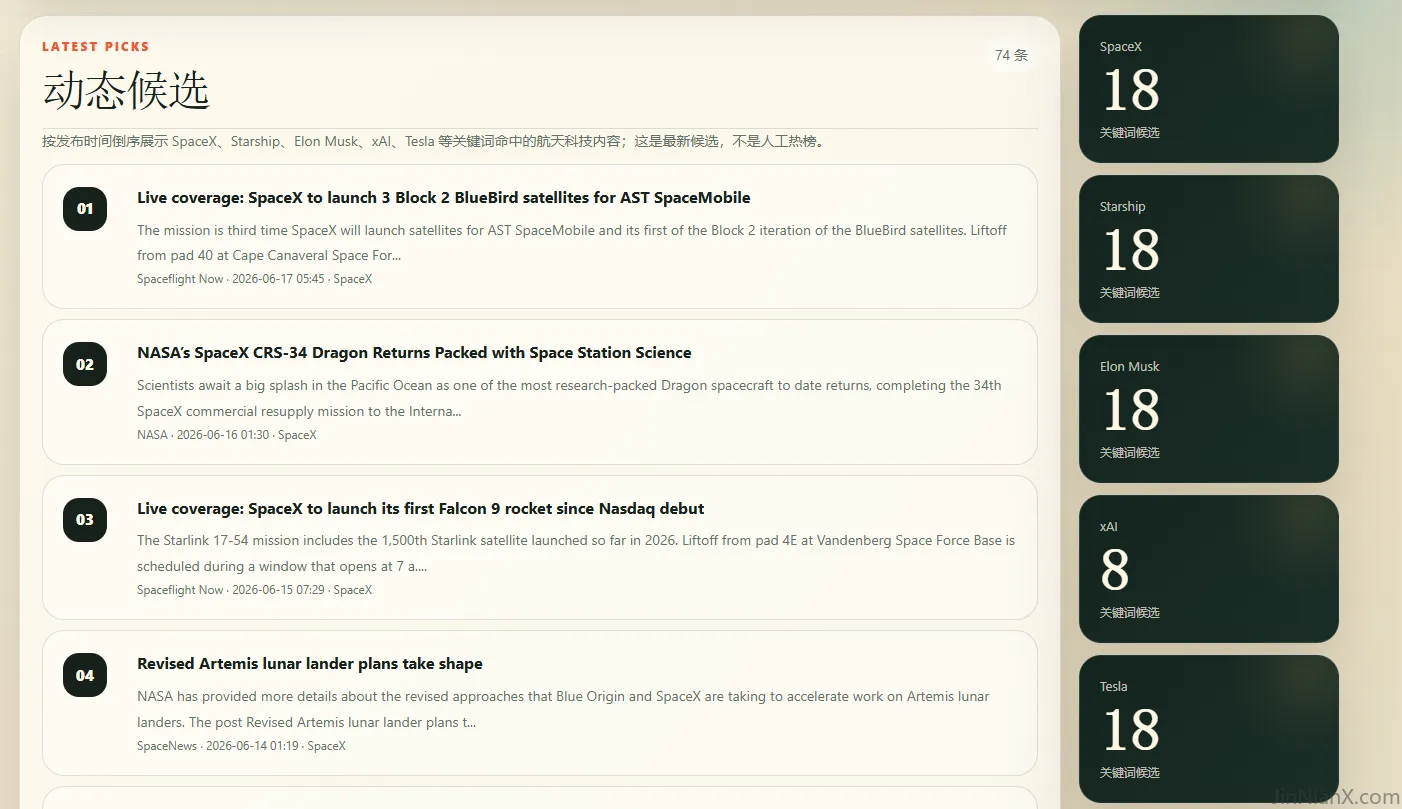Select the Starship keyword stat card

click(1208, 249)
